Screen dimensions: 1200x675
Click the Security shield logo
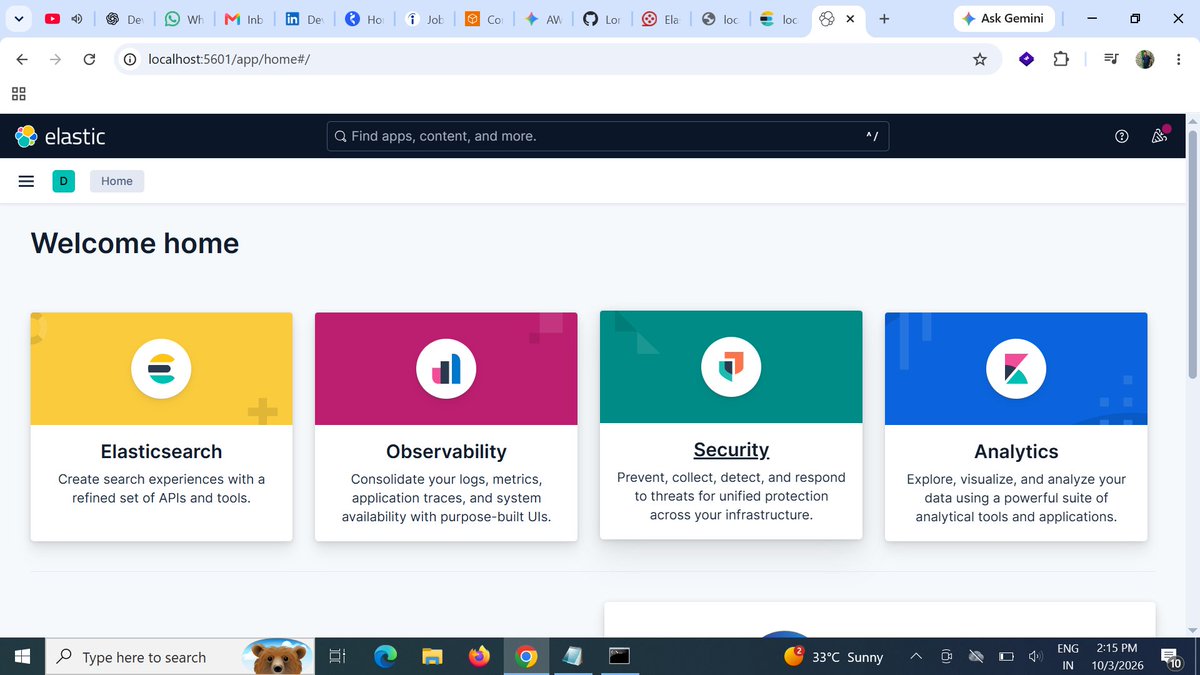click(x=731, y=367)
